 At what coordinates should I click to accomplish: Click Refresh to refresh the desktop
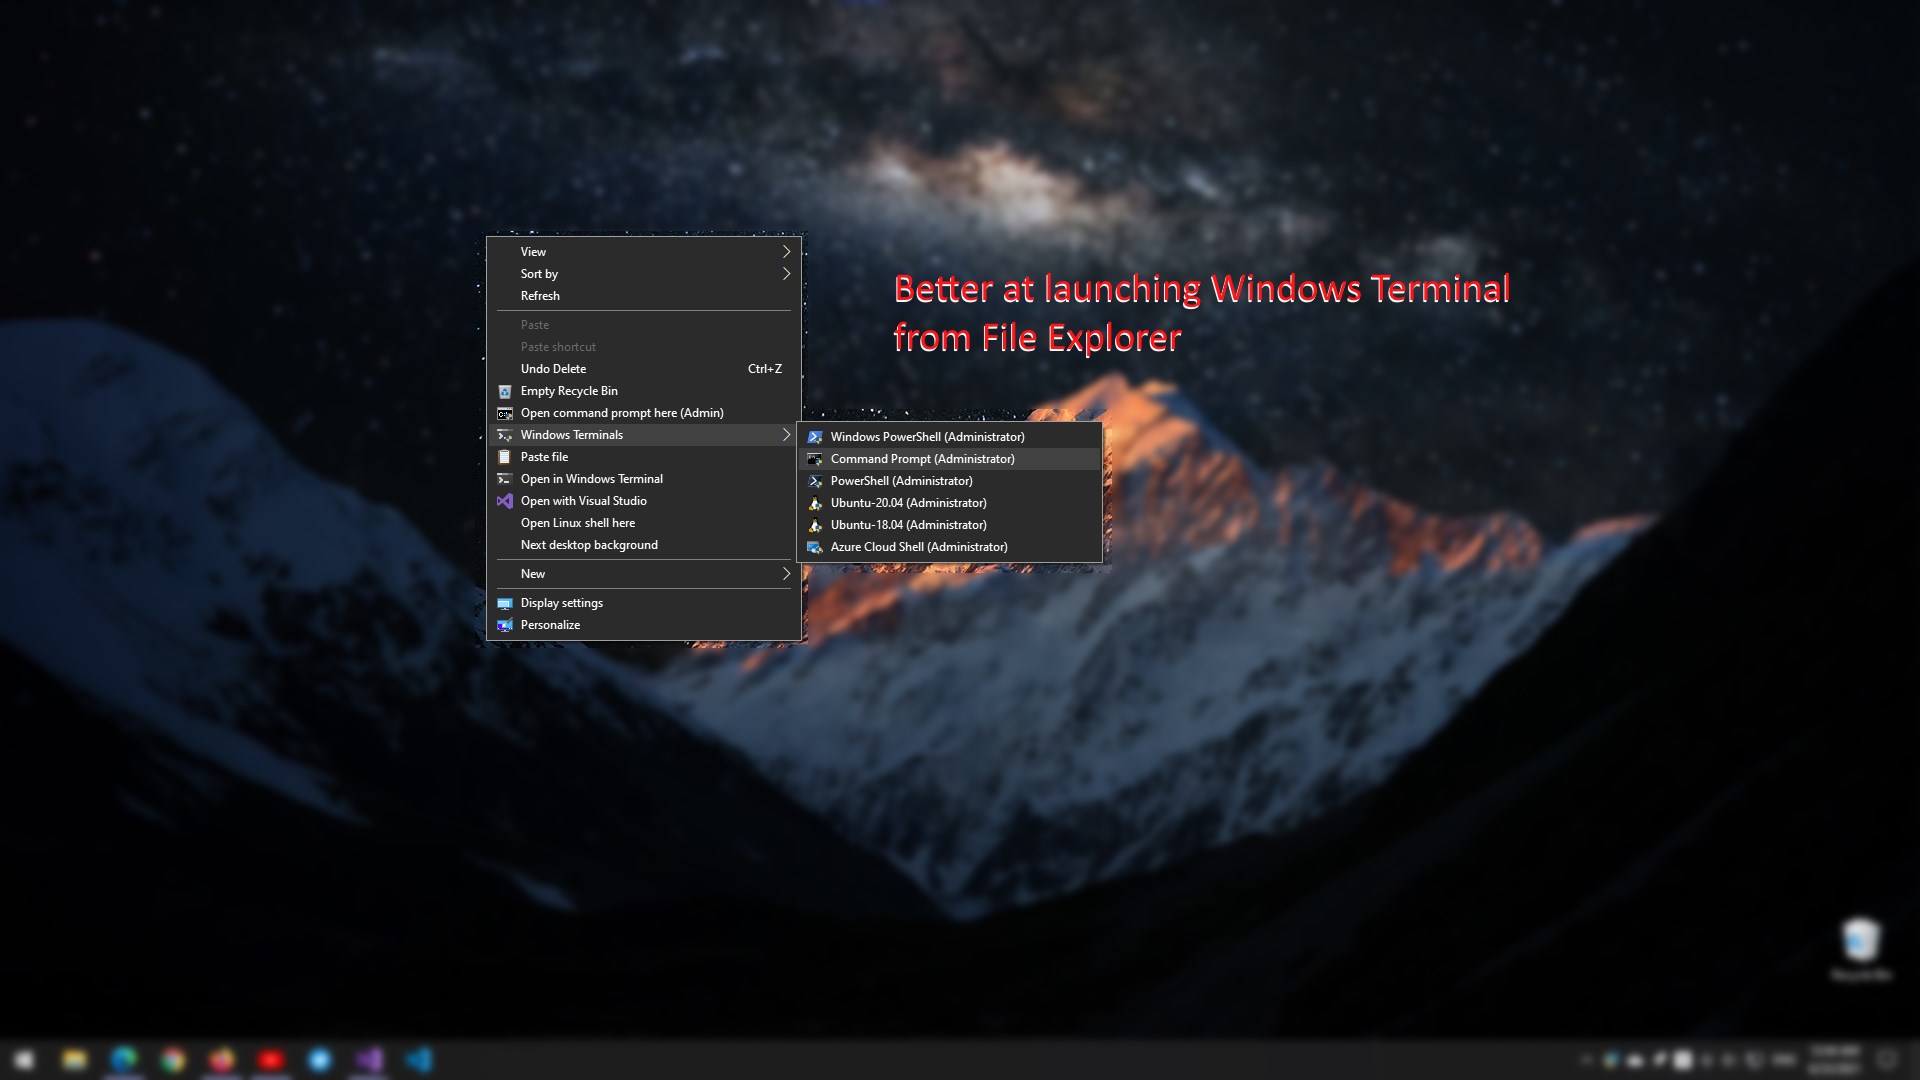tap(540, 296)
